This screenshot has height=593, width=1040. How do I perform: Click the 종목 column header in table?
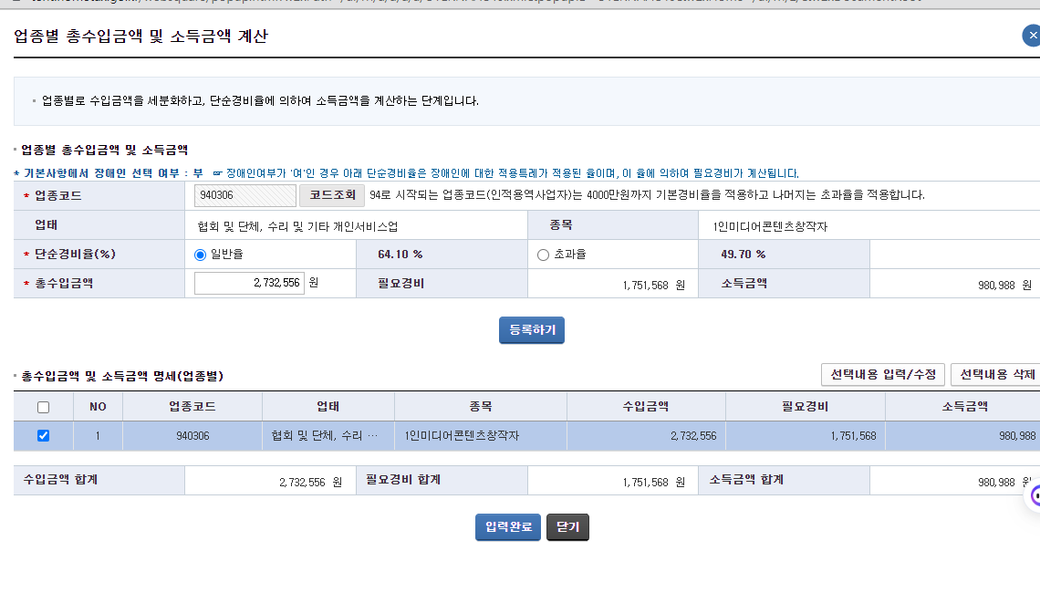pyautogui.click(x=480, y=407)
